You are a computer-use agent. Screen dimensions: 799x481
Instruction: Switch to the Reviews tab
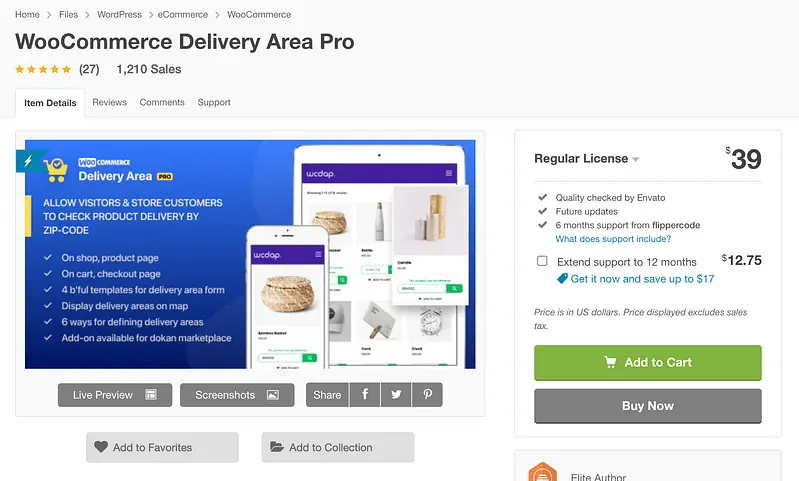[110, 102]
